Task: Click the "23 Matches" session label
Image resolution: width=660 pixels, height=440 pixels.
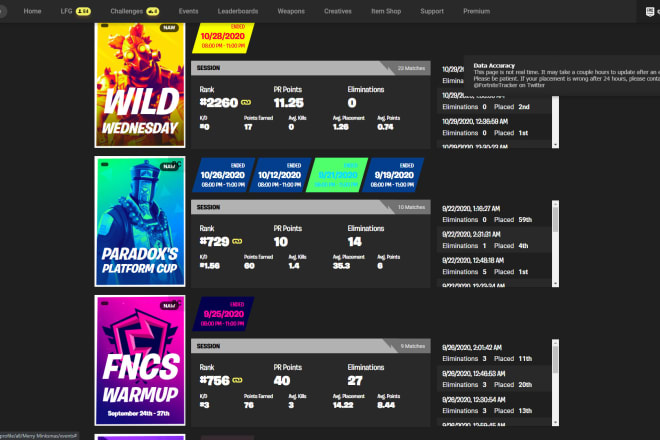Action: point(411,68)
